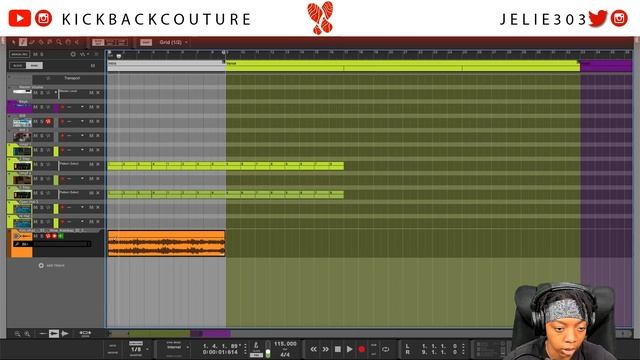Switch to Blocks view button
The width and height of the screenshot is (640, 360).
coord(18,65)
